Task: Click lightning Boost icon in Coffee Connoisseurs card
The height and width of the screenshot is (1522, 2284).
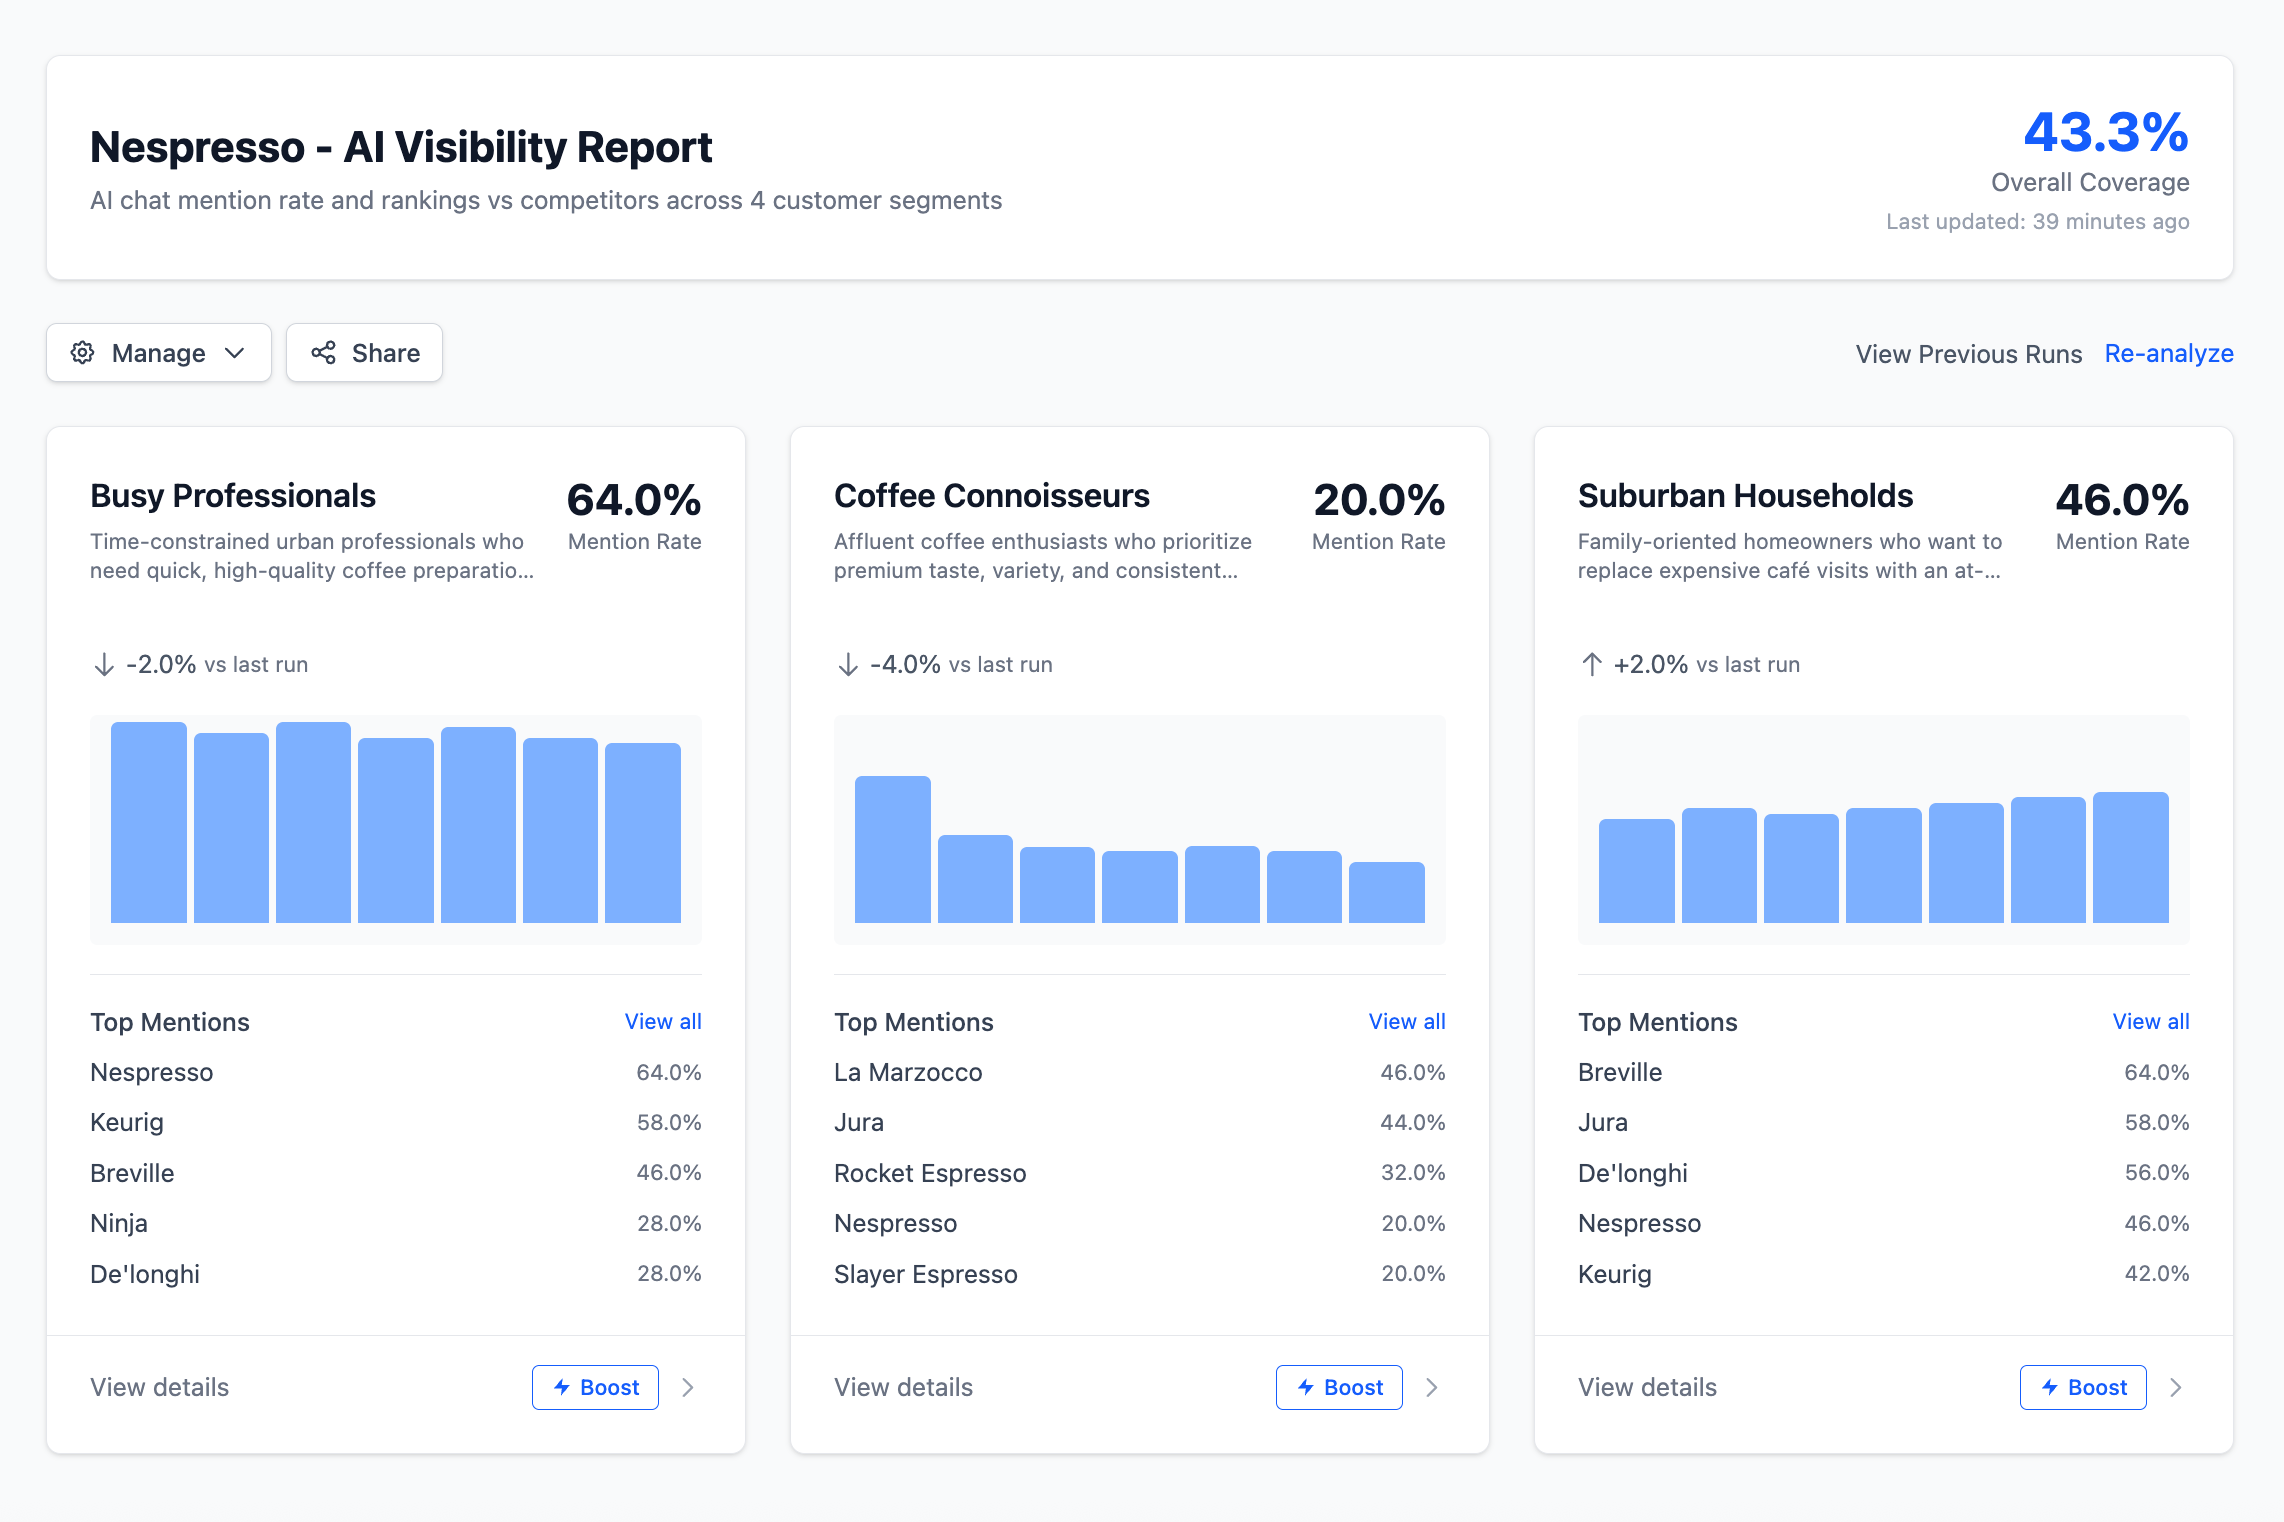Action: point(1306,1388)
